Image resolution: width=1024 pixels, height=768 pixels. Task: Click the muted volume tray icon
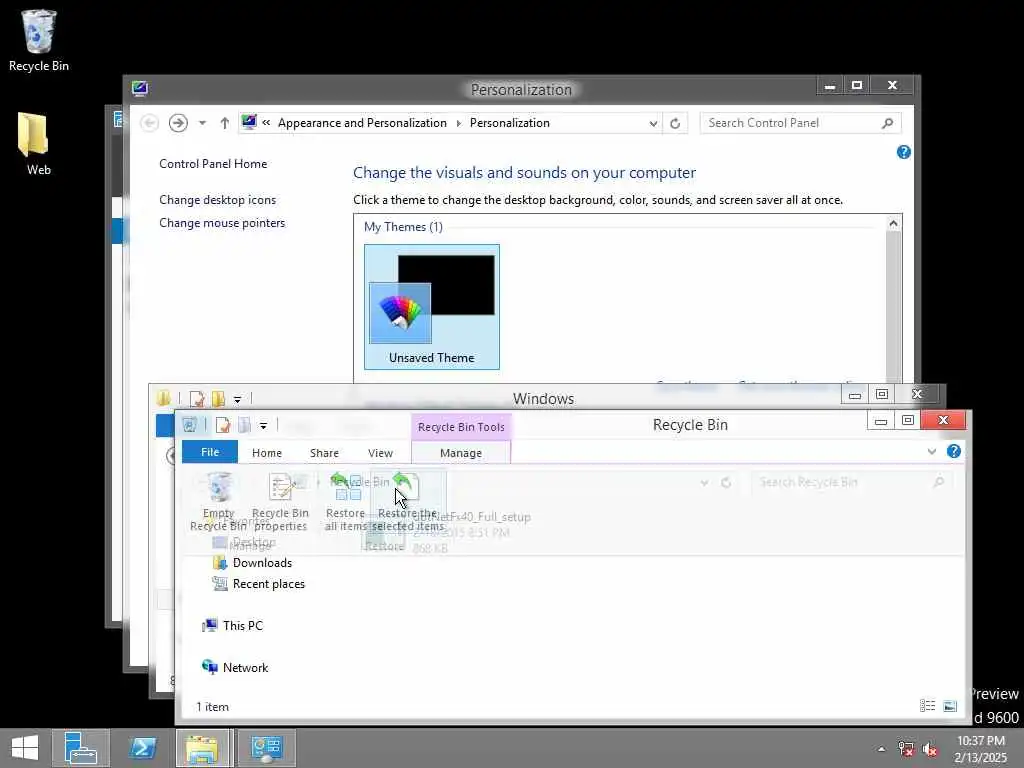coord(930,749)
